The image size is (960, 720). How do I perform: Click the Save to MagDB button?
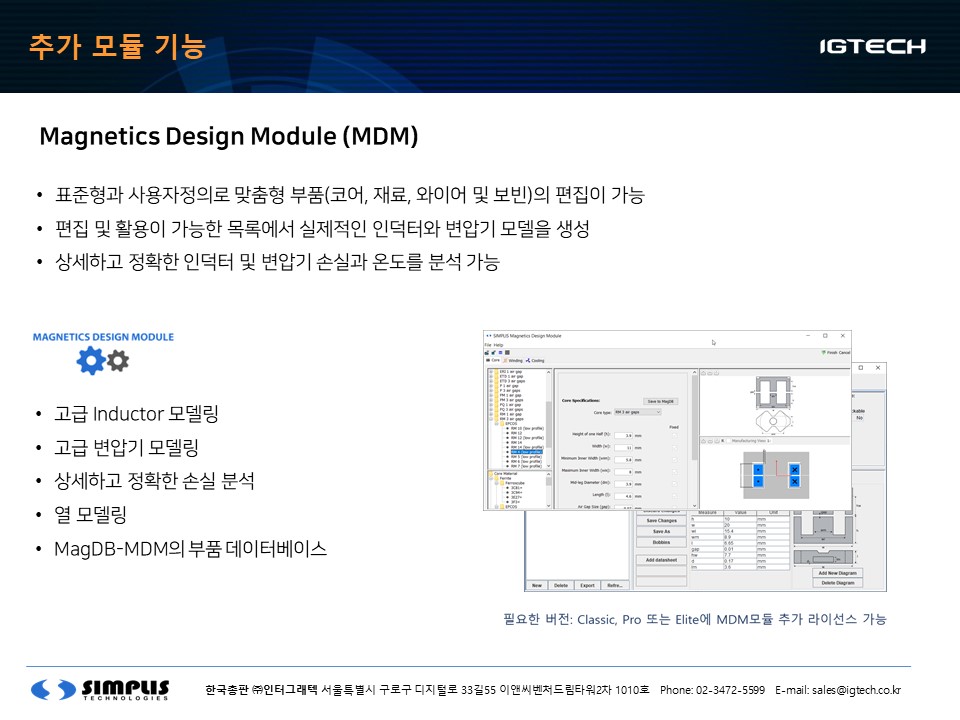point(661,402)
